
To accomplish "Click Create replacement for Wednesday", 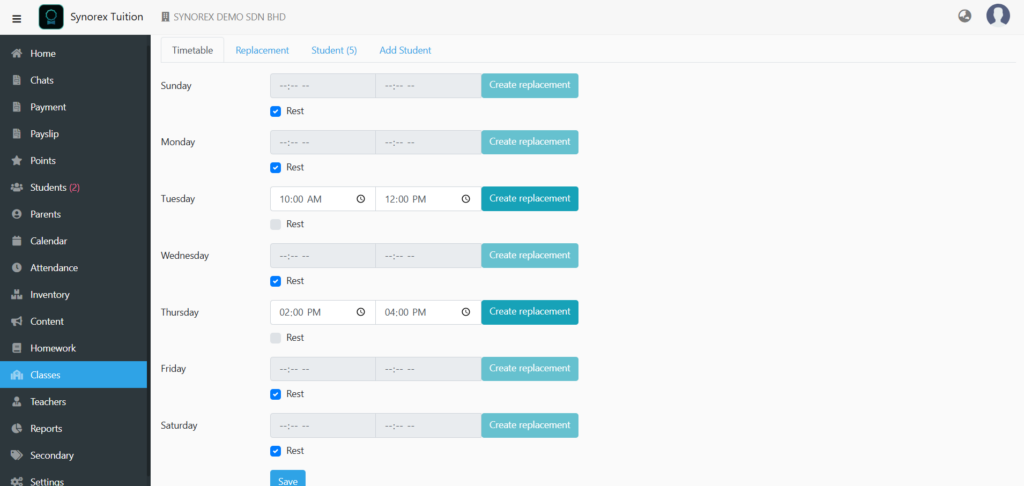I will (x=530, y=255).
